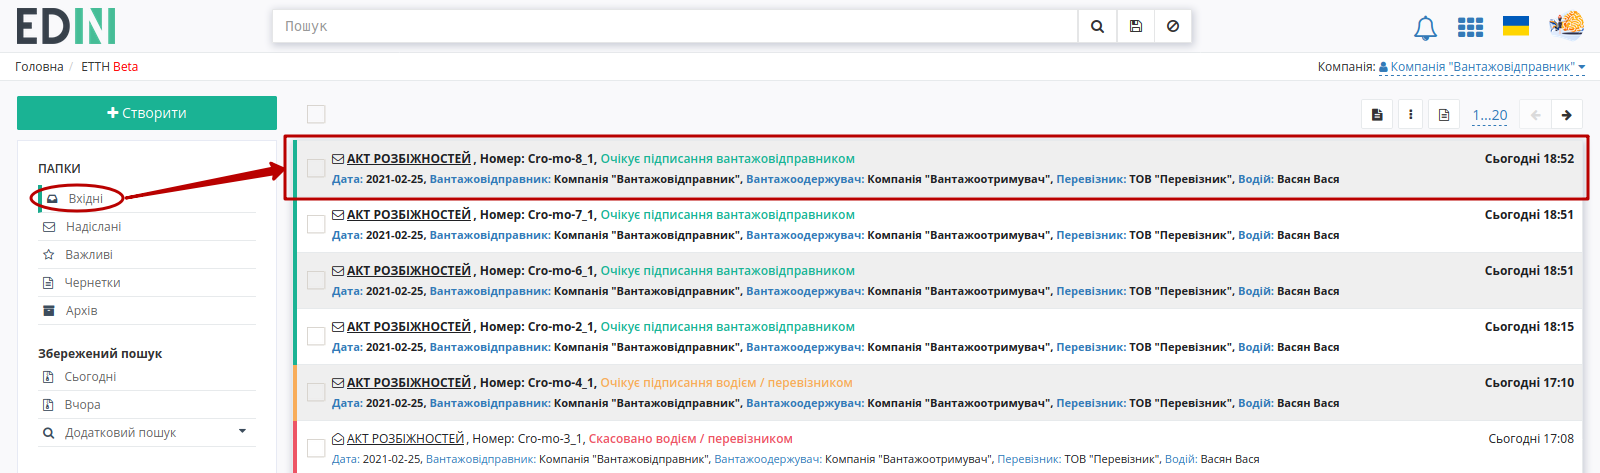The height and width of the screenshot is (473, 1600).
Task: Check the Cro-mo-6_1 row checkbox
Action: (316, 280)
